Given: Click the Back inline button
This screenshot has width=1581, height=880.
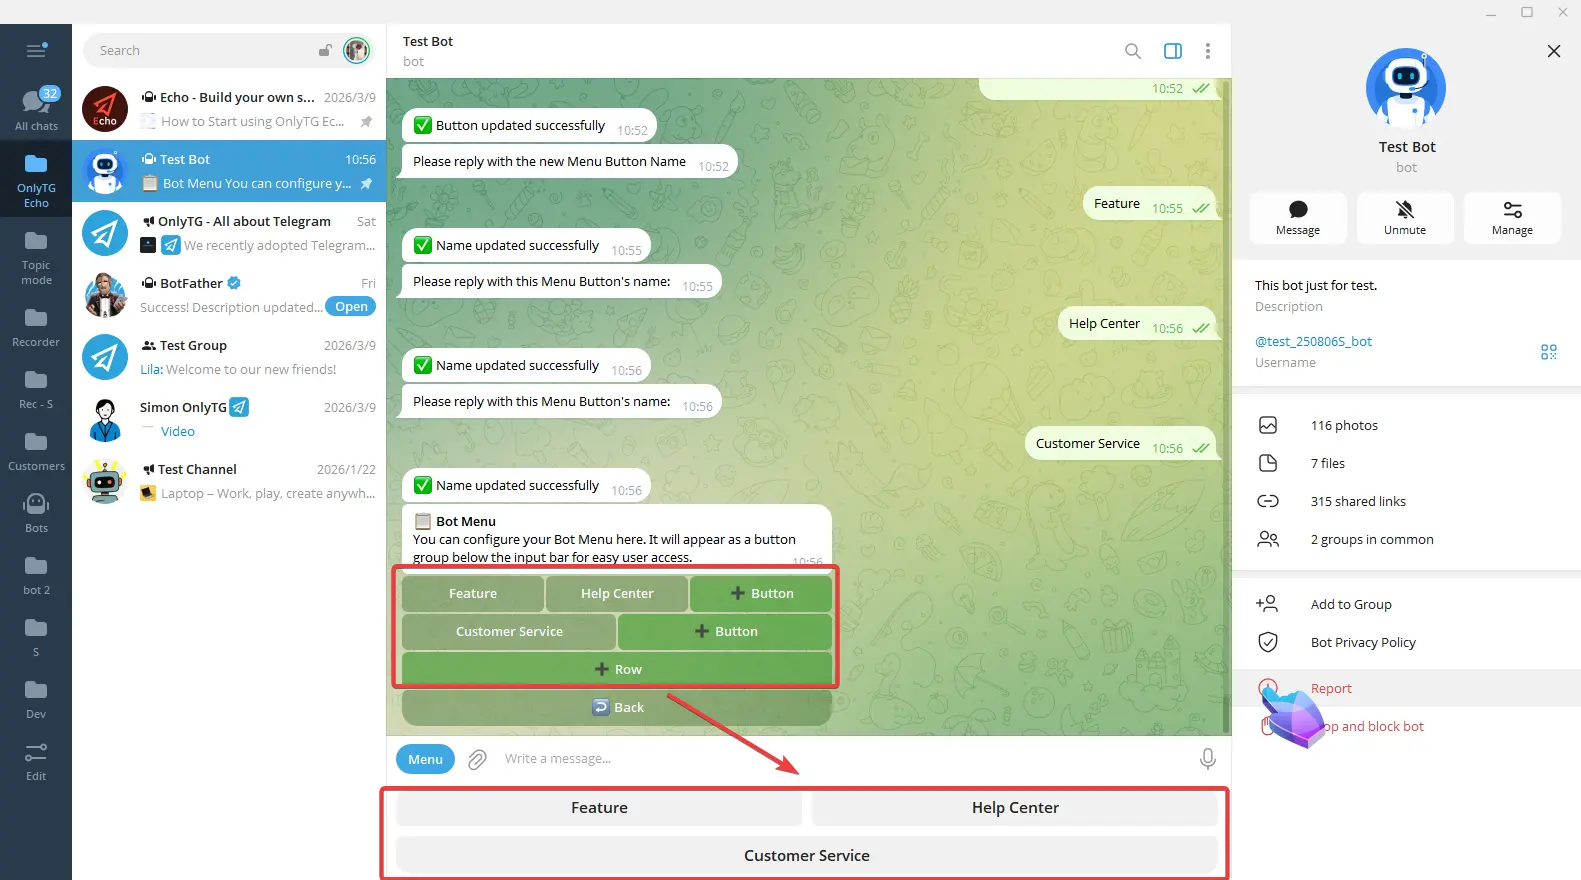Looking at the screenshot, I should (617, 707).
